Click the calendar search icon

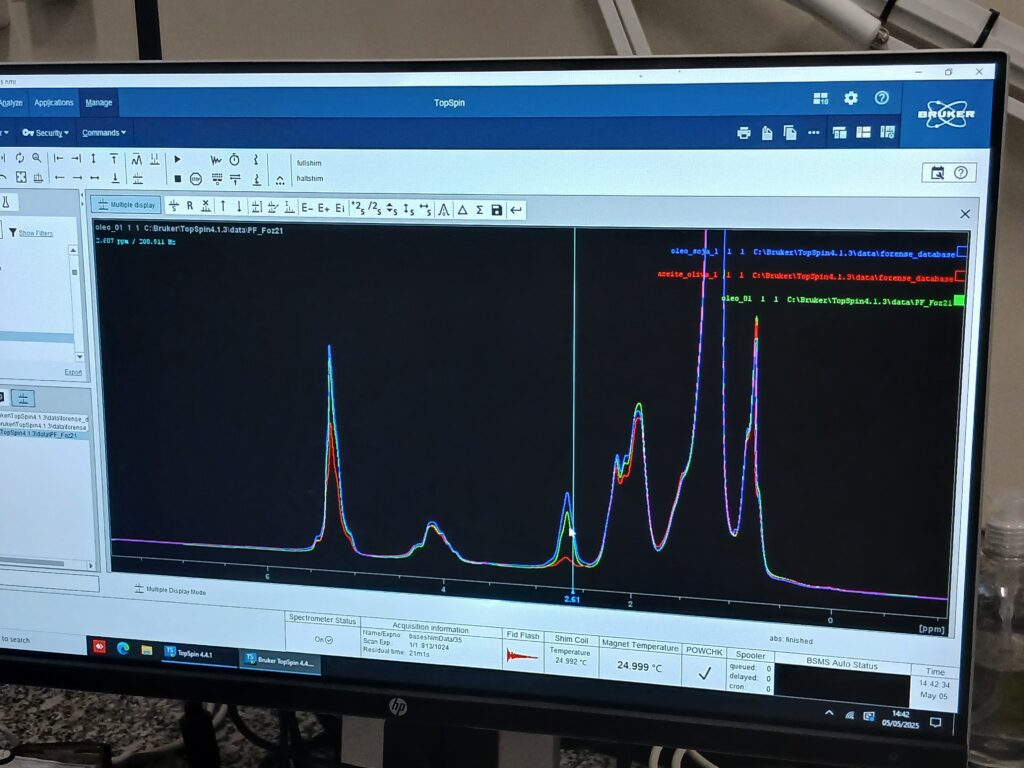[x=937, y=172]
